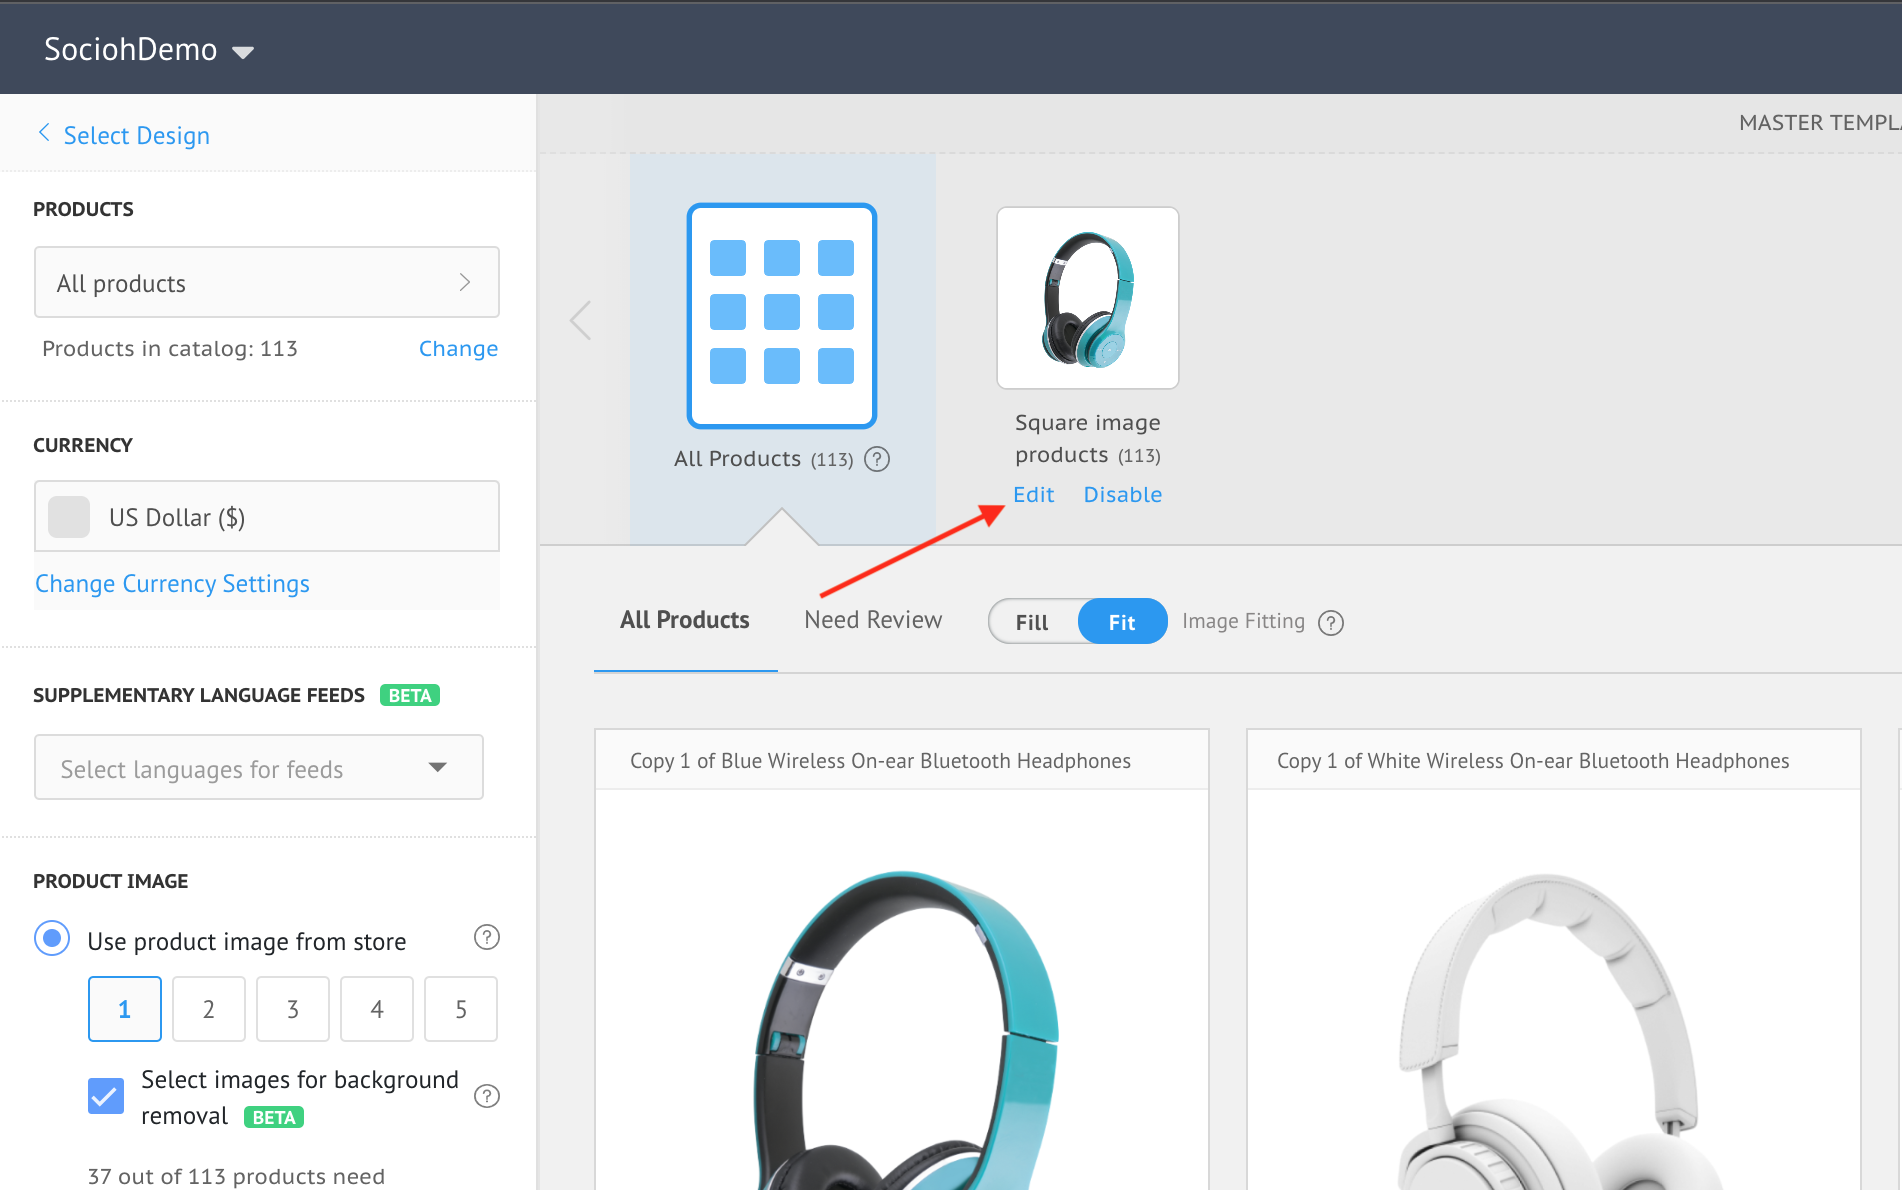The image size is (1902, 1190).
Task: Select the All Products tab
Action: coord(684,620)
